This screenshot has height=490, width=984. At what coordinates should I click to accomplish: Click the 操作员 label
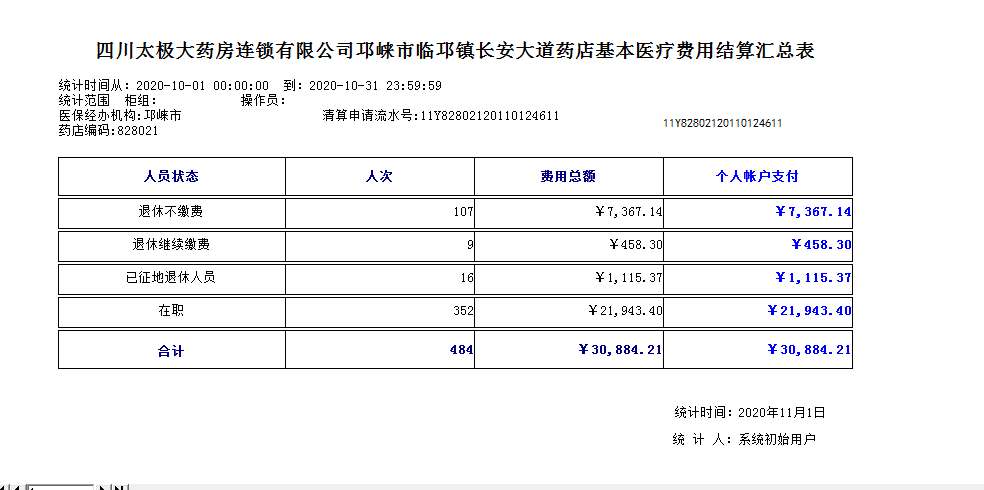coord(264,100)
